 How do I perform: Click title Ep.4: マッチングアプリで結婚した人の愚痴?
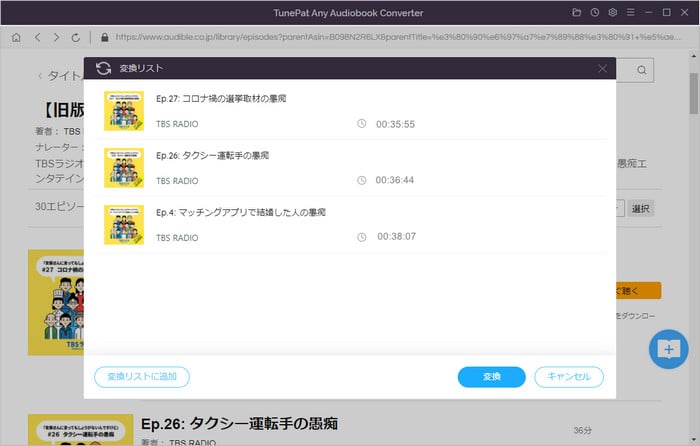[x=241, y=213]
